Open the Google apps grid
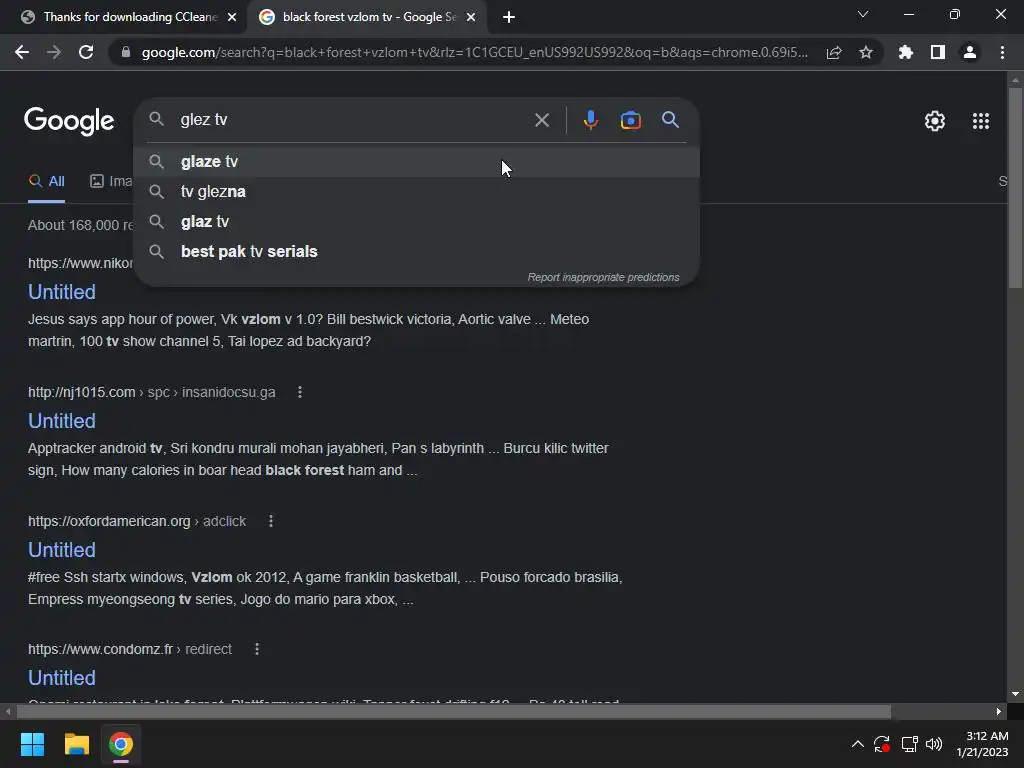 point(980,121)
